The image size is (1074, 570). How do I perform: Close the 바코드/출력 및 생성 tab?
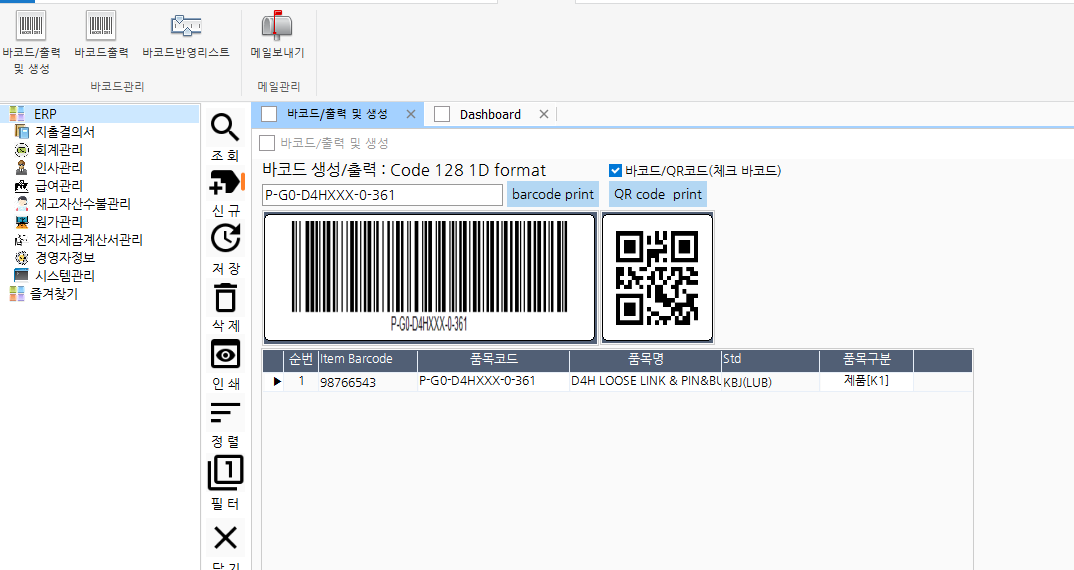tap(411, 114)
